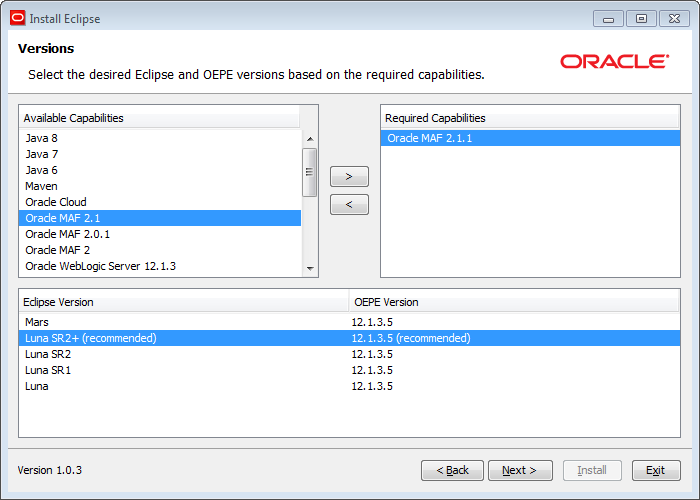Select Luna SR2+ (recommended) row
This screenshot has height=500, width=700.
pyautogui.click(x=350, y=338)
